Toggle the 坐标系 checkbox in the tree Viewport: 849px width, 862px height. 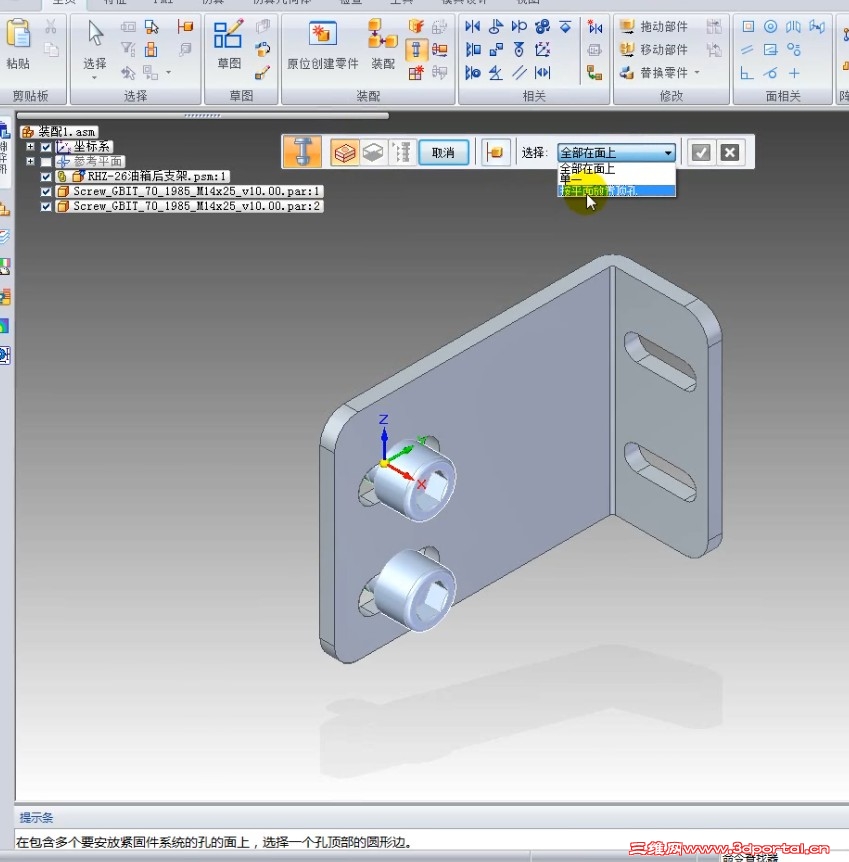click(x=46, y=147)
